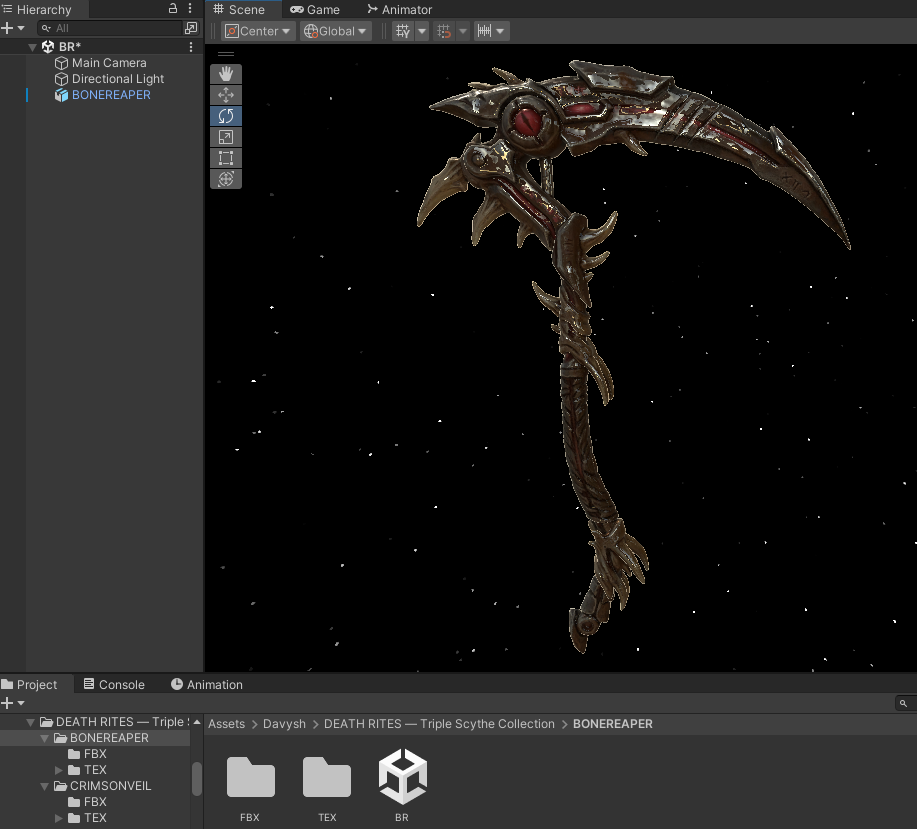Click the search-by-type icon beside Hierarchy search

point(191,27)
